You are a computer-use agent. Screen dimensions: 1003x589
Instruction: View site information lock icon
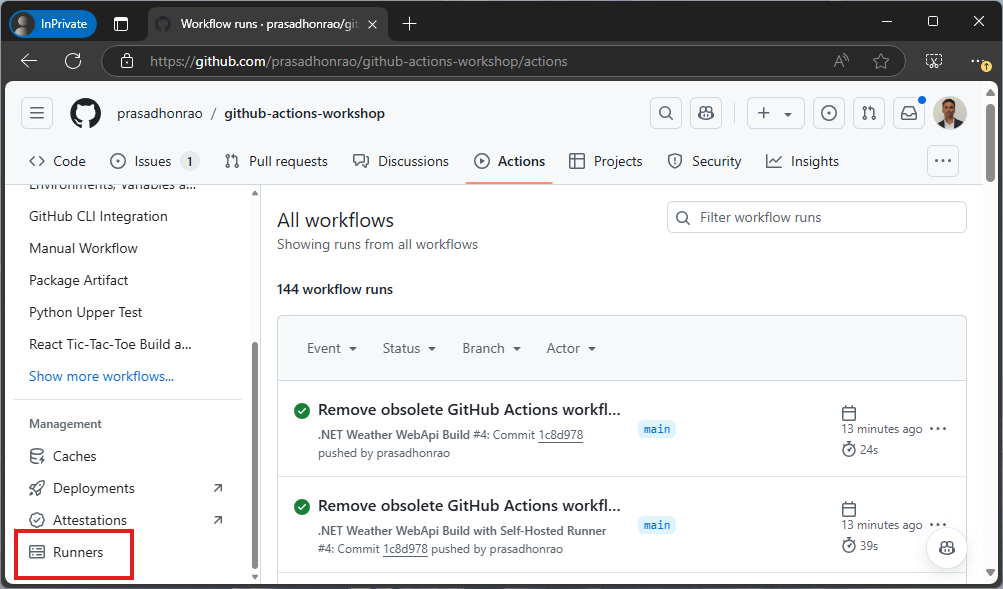(x=127, y=61)
